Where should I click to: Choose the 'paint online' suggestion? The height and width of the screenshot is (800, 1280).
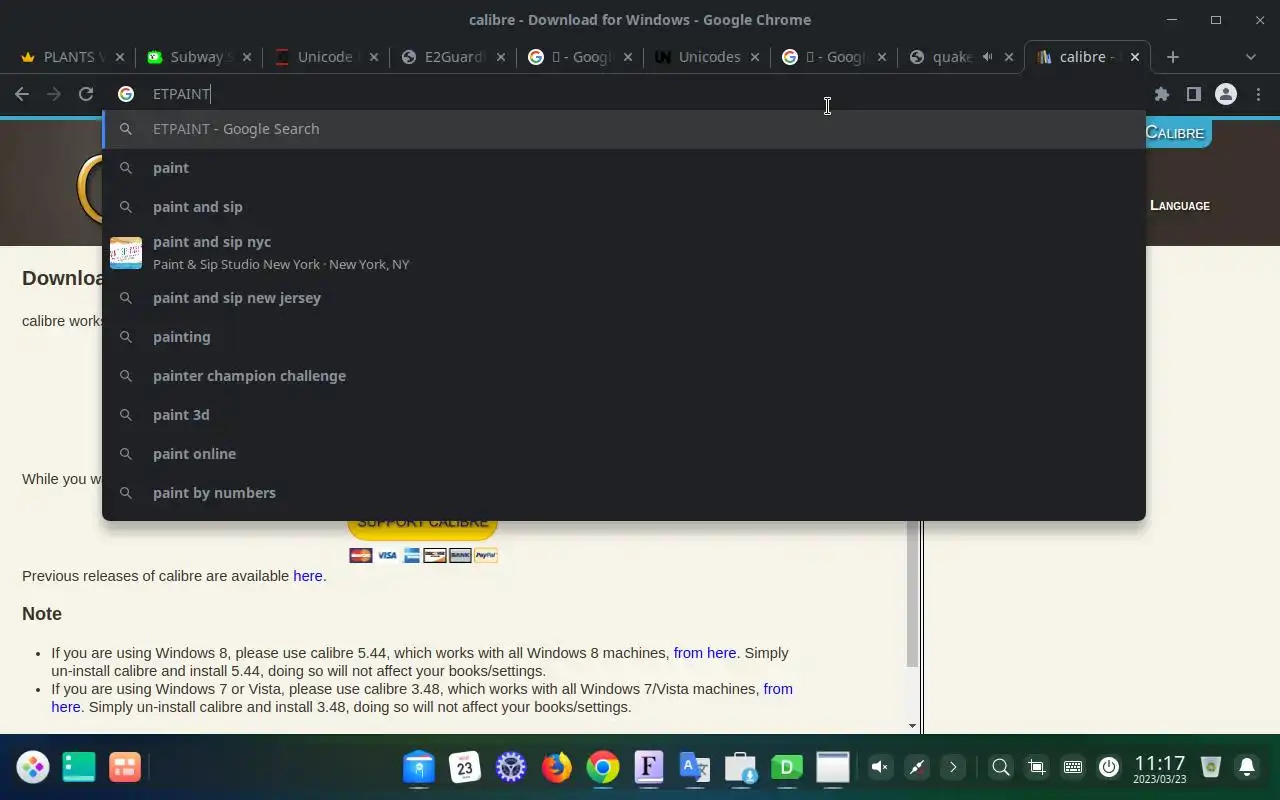tap(624, 454)
